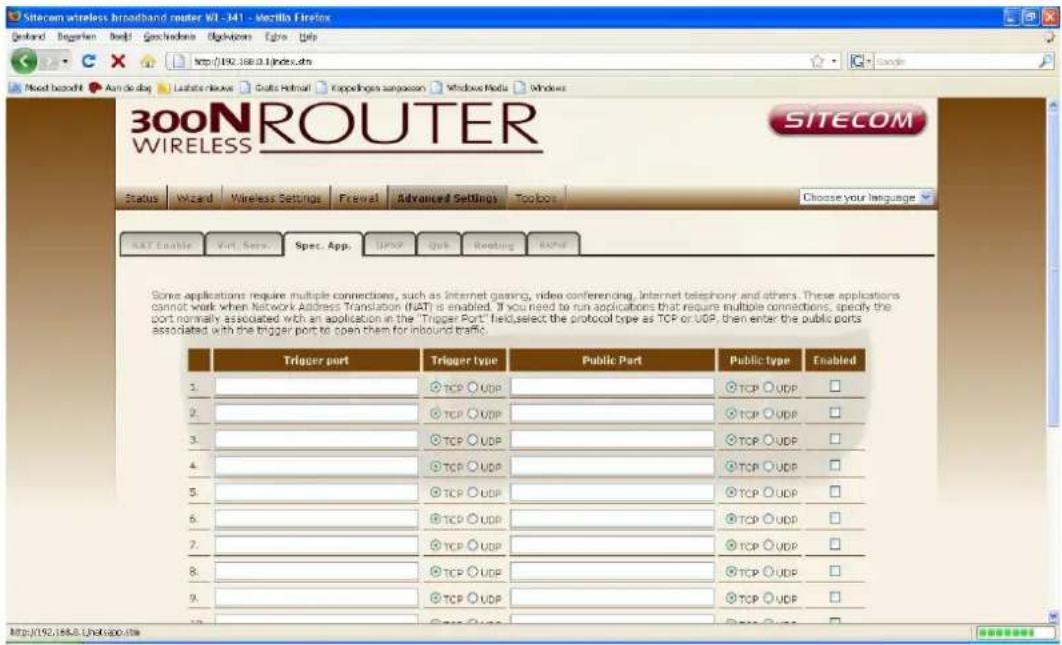
Task: Open the Advanced Settings tab
Action: coord(447,199)
